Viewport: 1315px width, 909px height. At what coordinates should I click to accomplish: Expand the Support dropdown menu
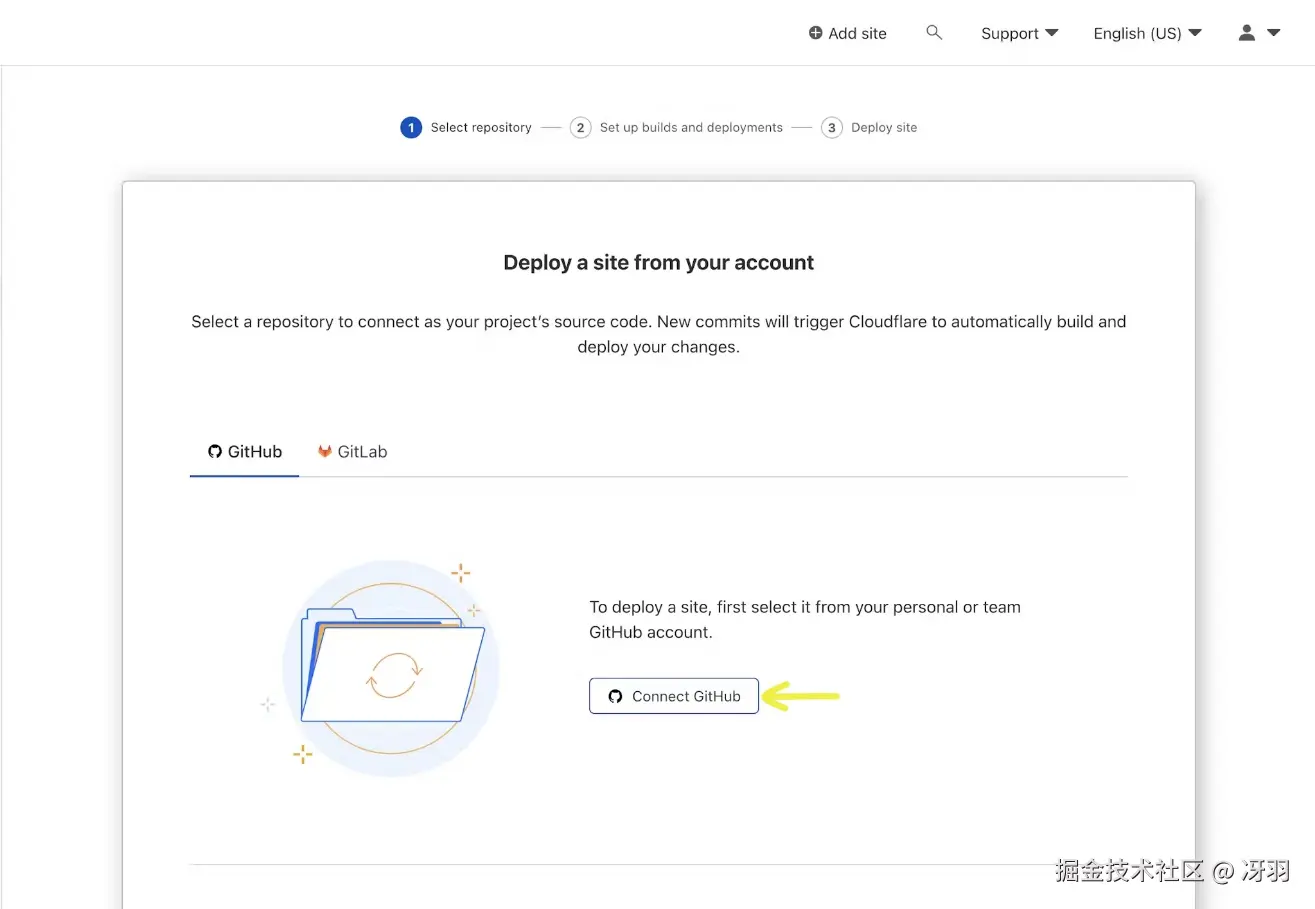click(x=1019, y=33)
